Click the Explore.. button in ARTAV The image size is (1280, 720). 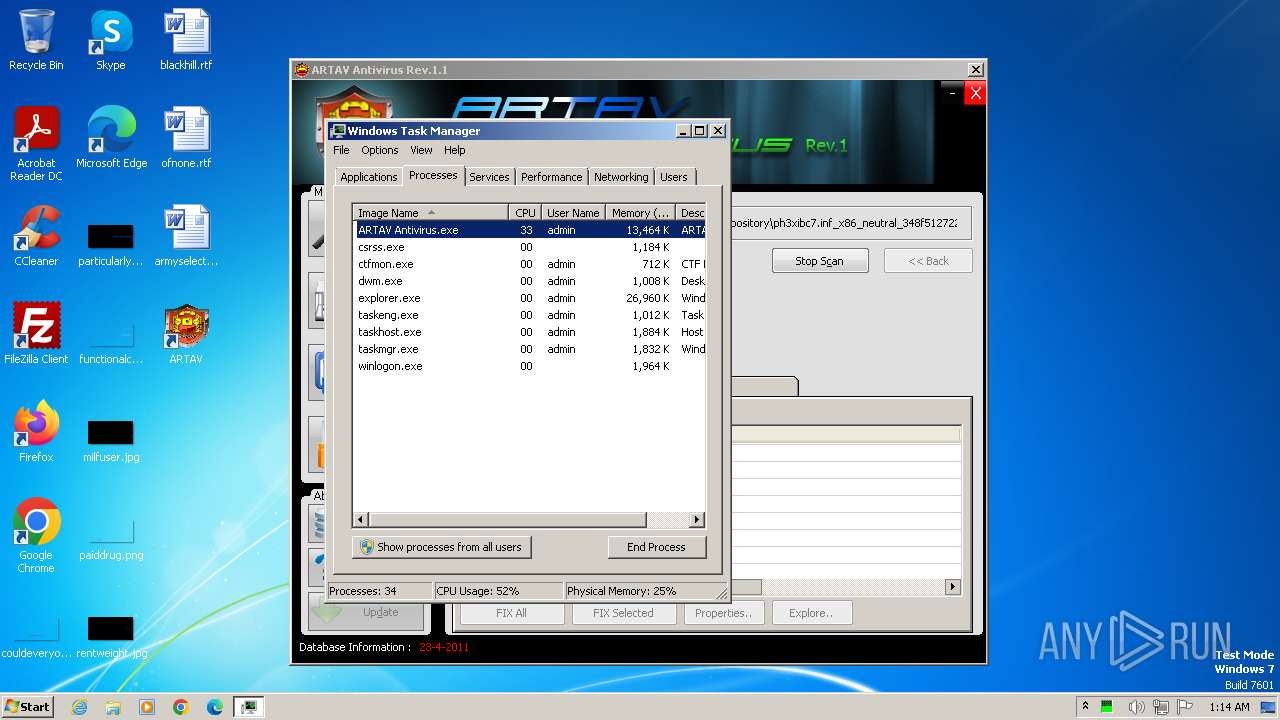pyautogui.click(x=810, y=613)
